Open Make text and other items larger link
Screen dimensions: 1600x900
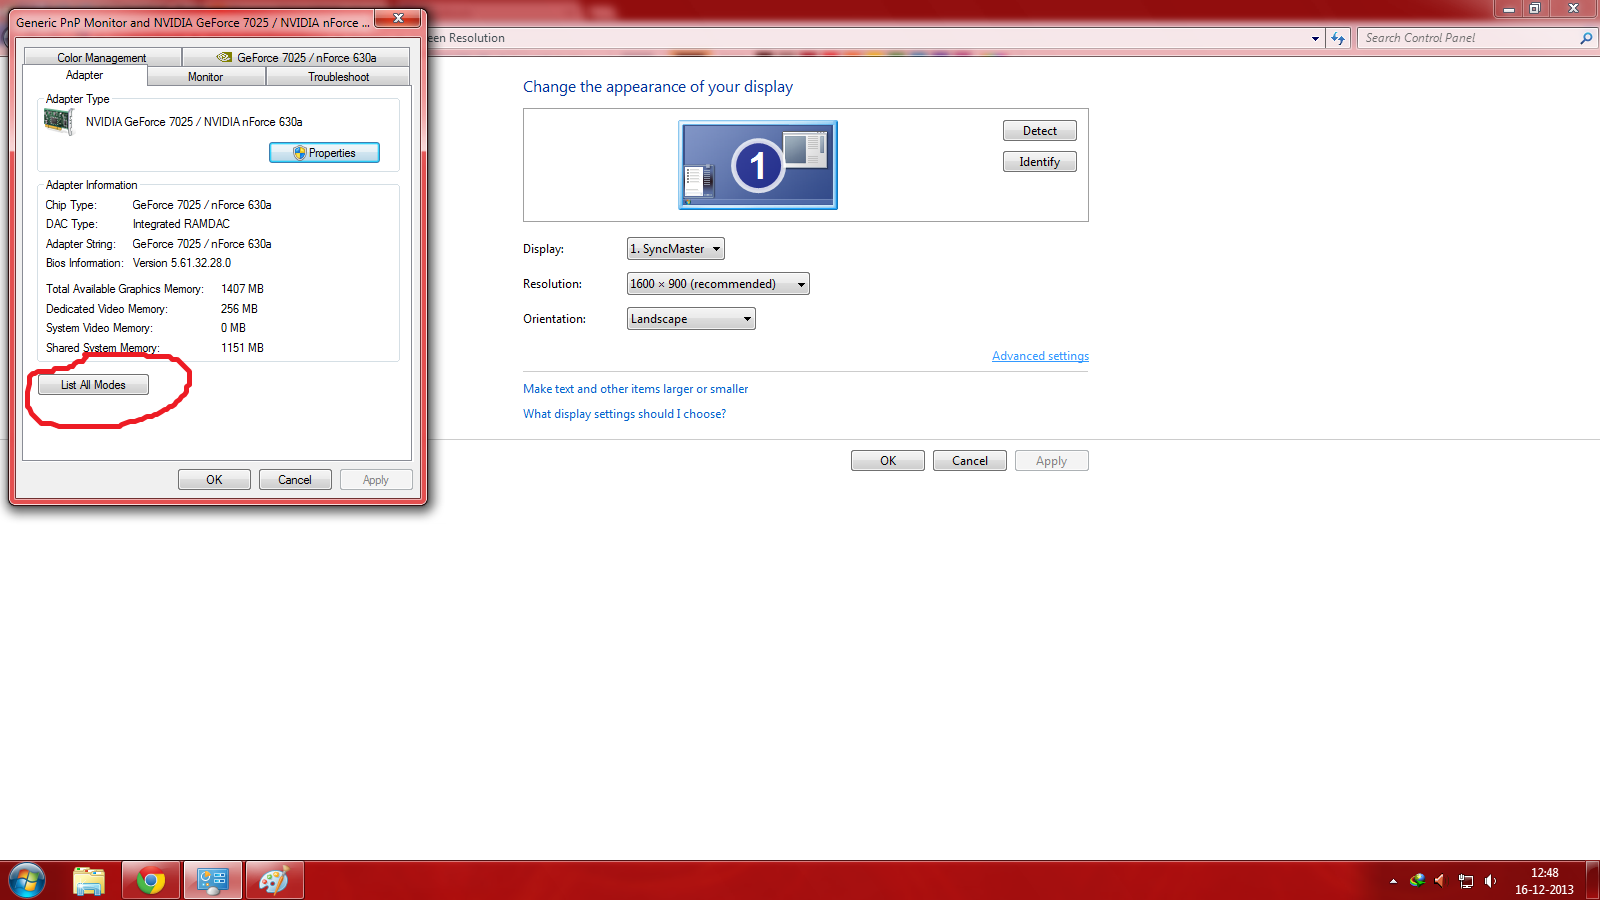[635, 389]
